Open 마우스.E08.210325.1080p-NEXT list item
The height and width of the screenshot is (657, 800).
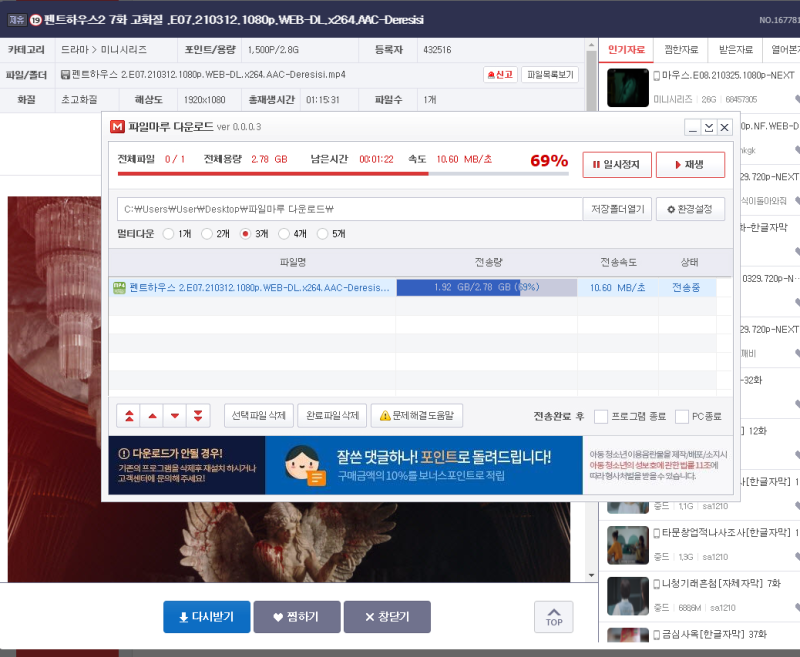(x=728, y=75)
